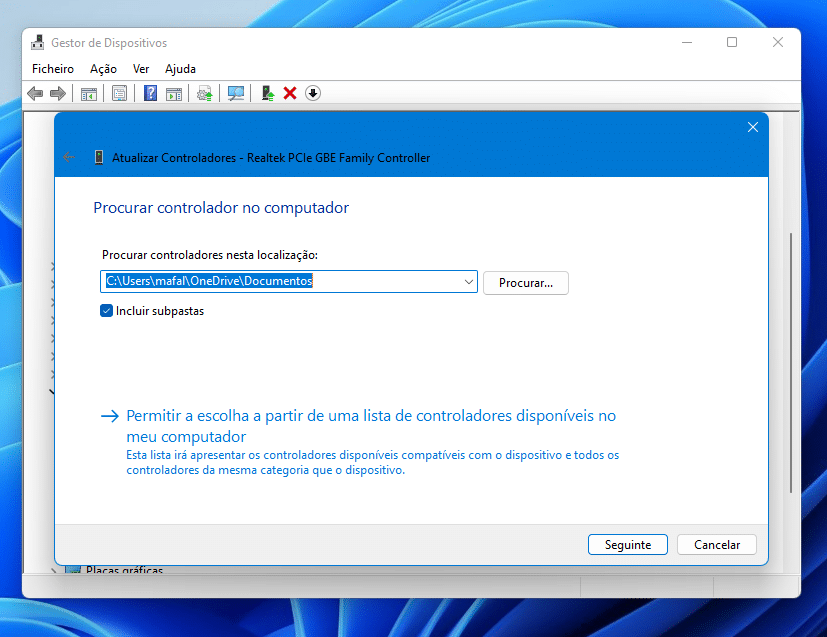827x637 pixels.
Task: Click the Gestor de Dispositivos window title text
Action: [x=109, y=43]
